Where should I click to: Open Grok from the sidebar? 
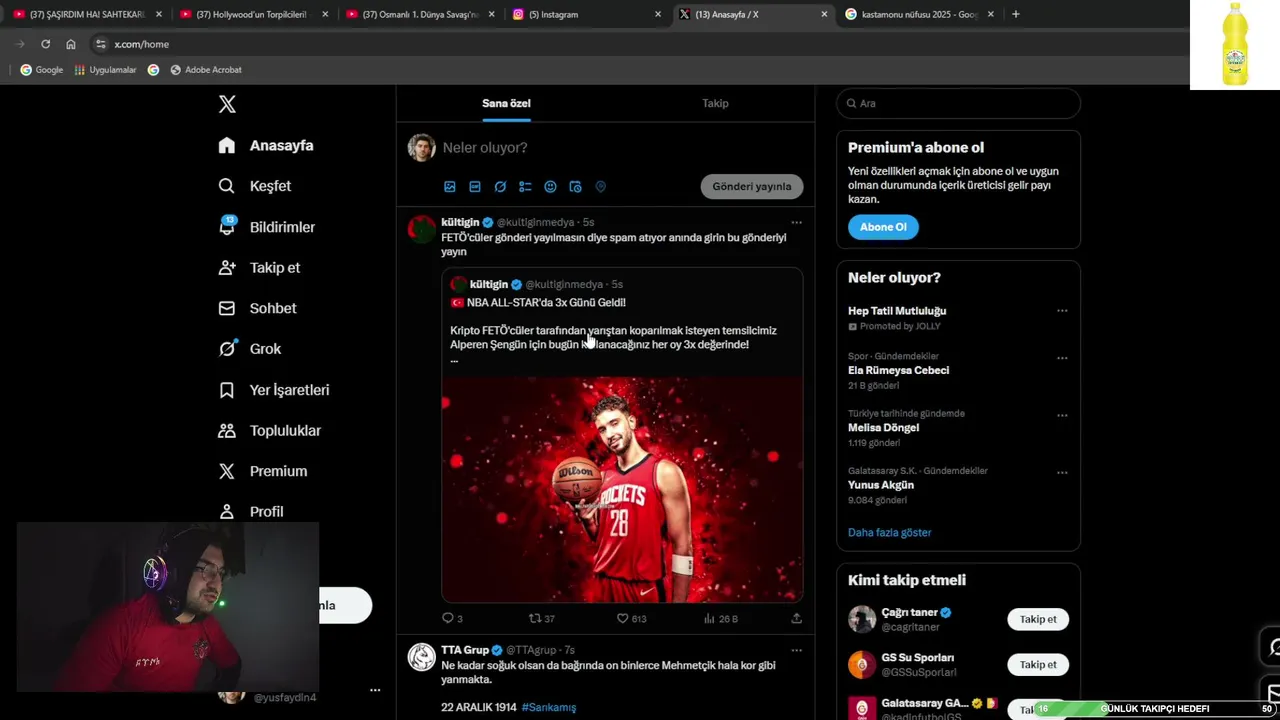250,349
